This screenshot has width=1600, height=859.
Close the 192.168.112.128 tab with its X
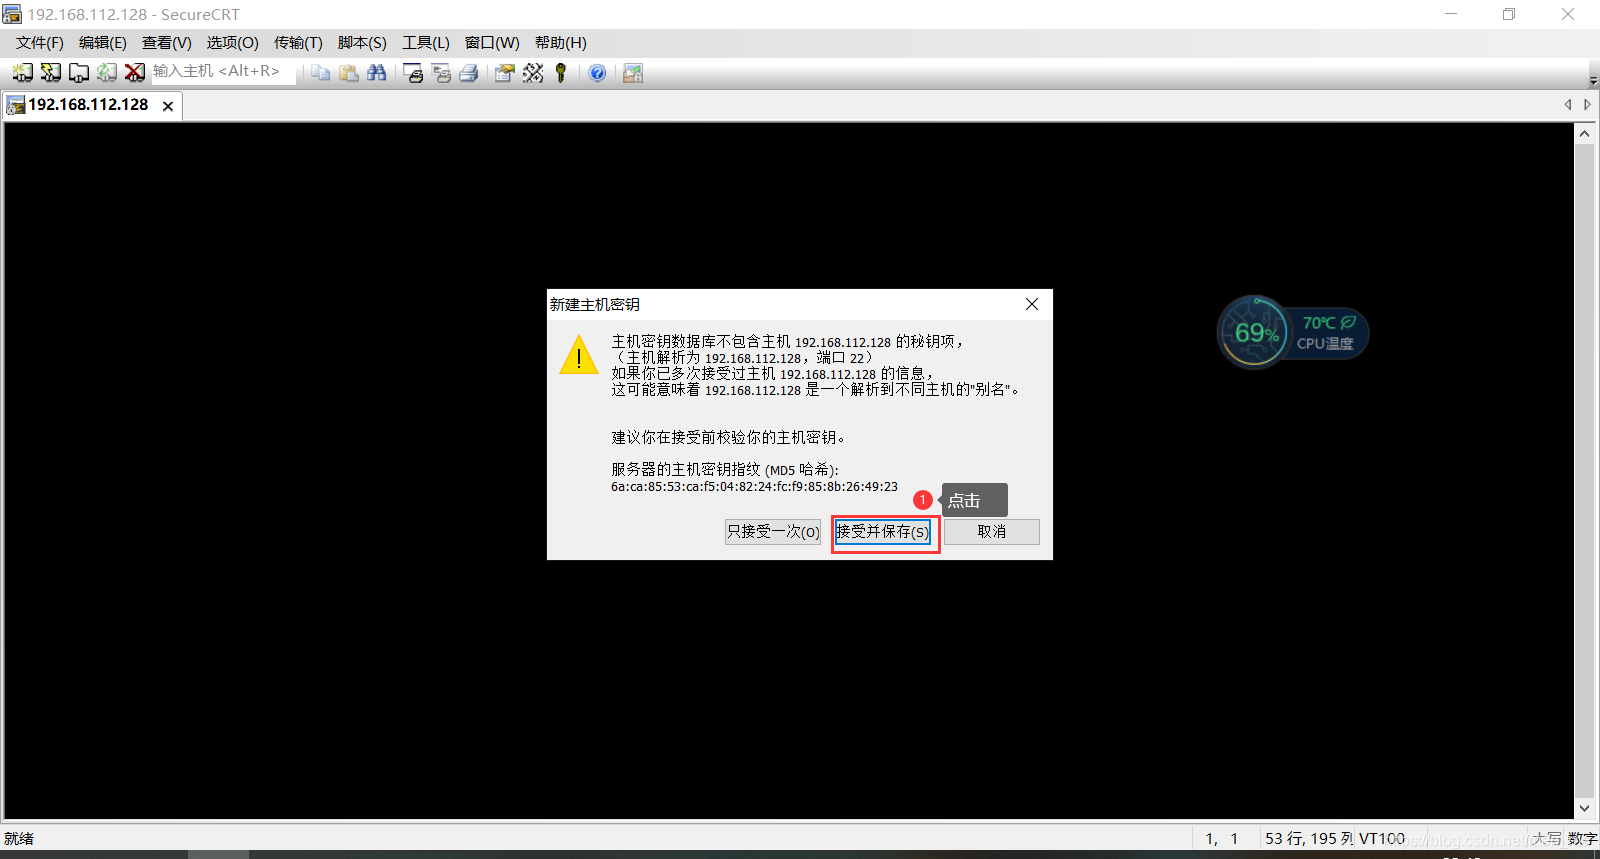tap(168, 106)
